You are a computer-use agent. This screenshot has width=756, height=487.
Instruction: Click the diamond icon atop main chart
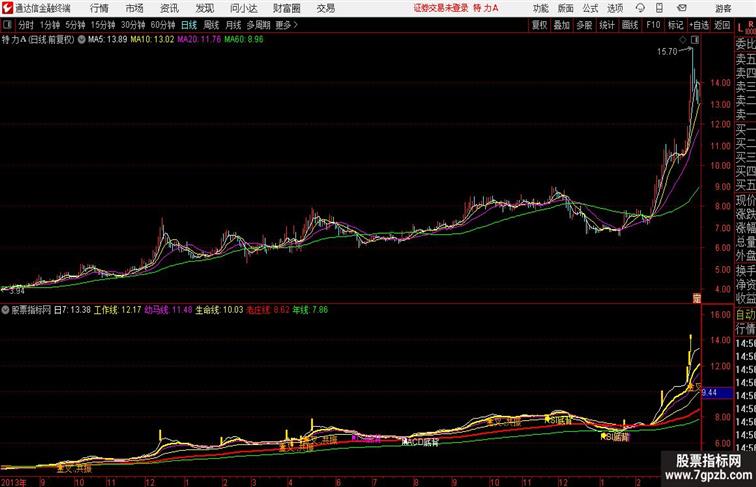click(683, 40)
